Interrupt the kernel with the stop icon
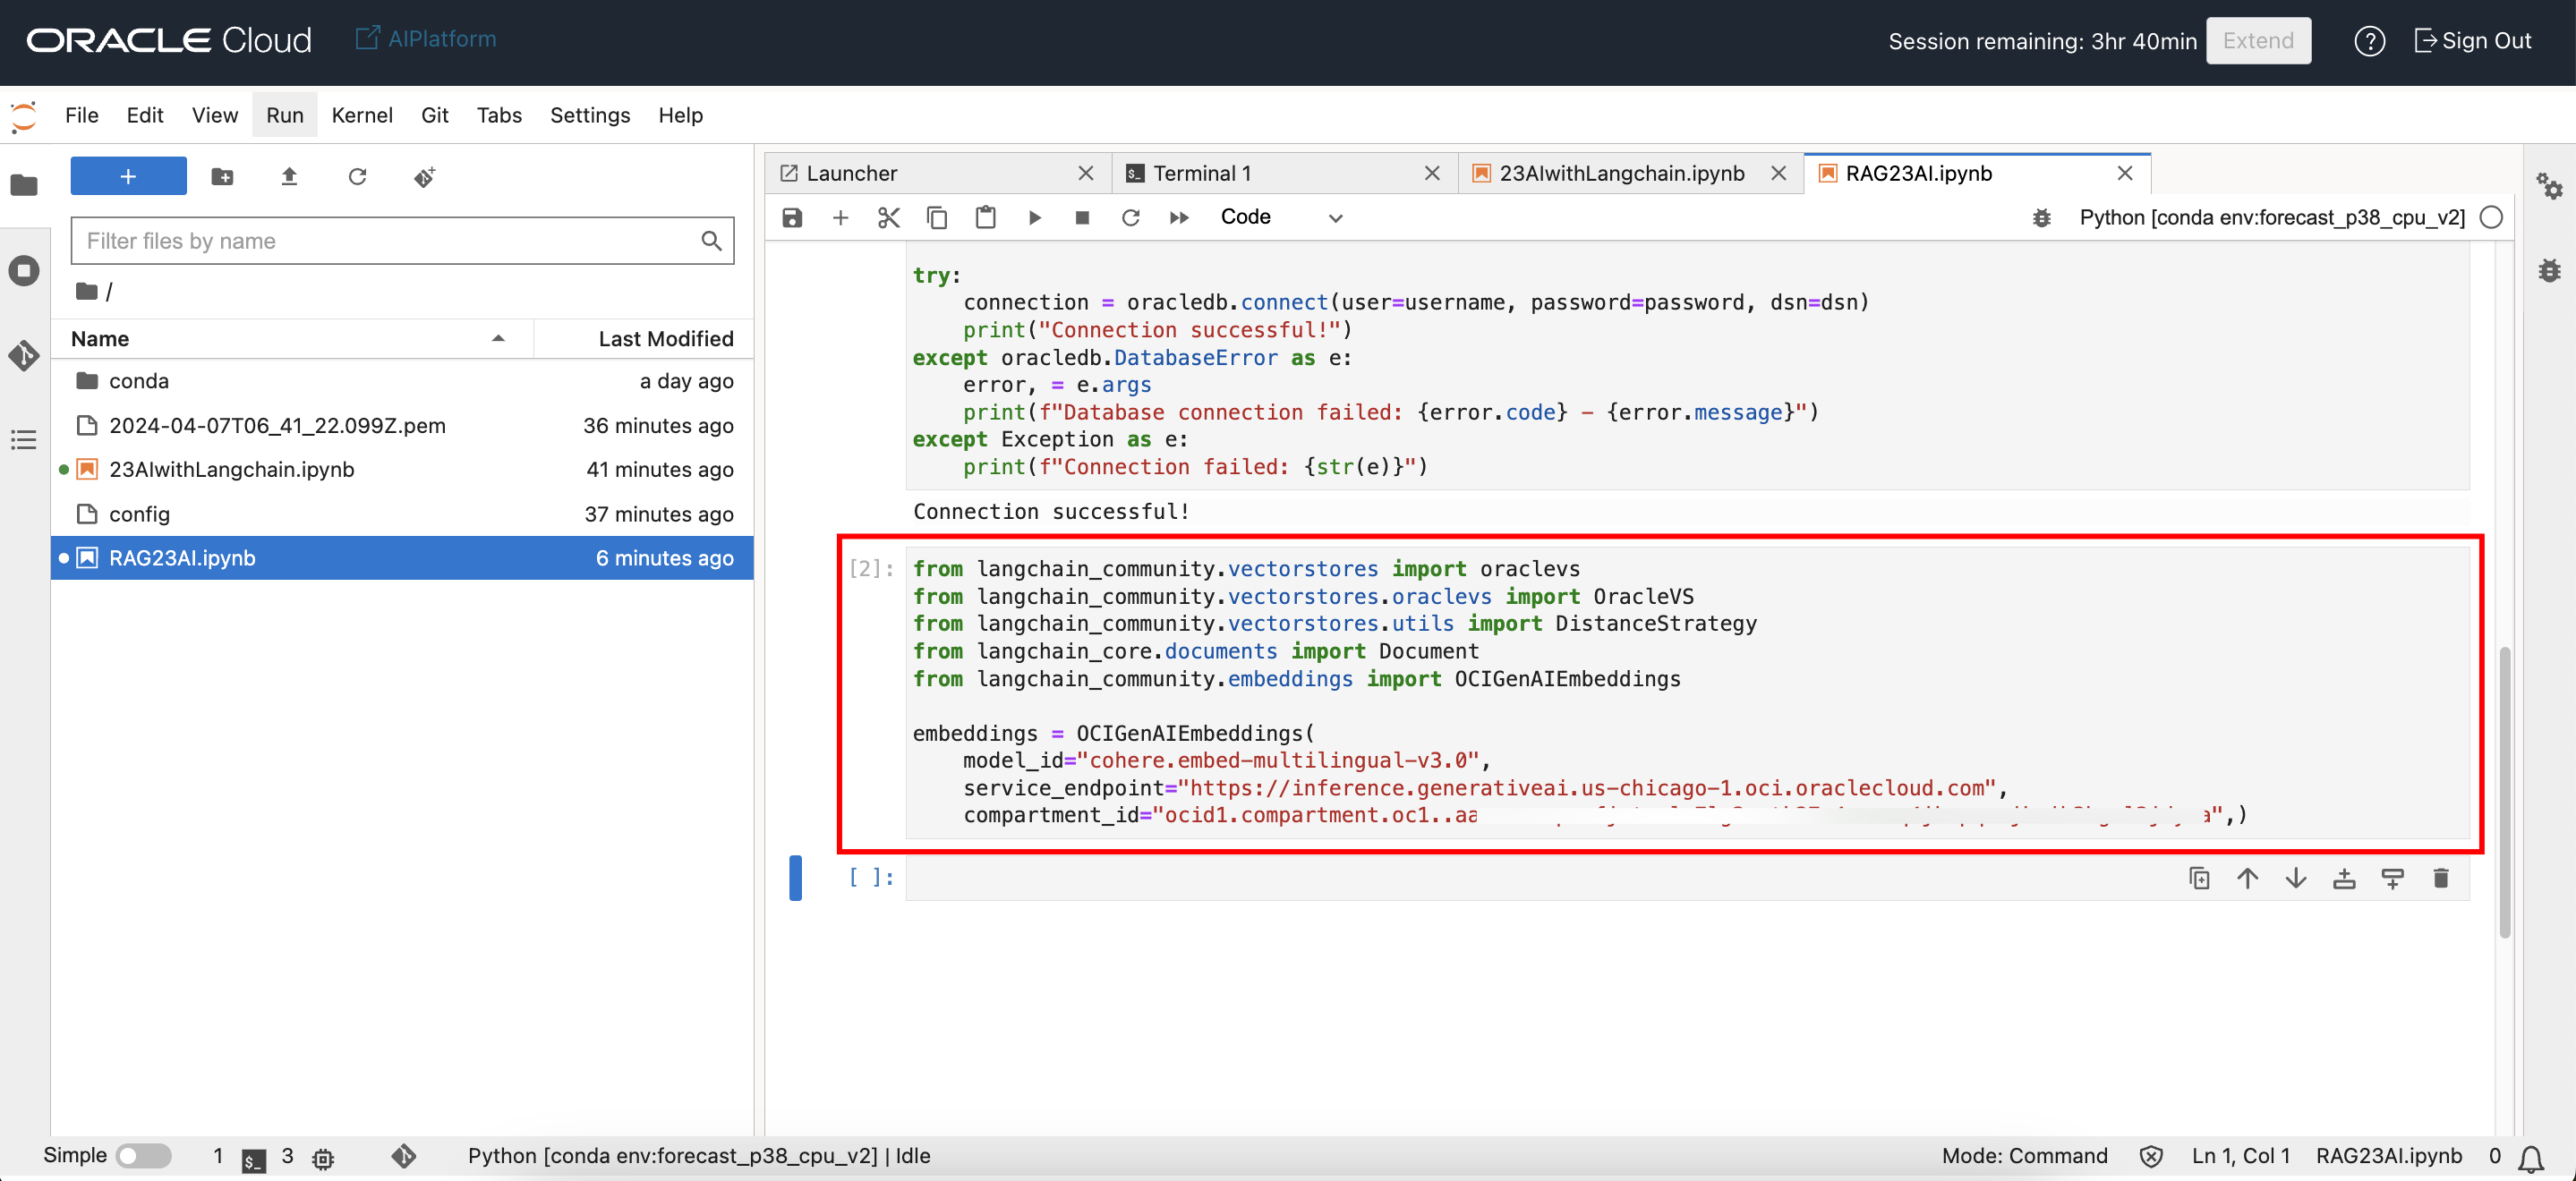The height and width of the screenshot is (1181, 2576). coord(1082,217)
